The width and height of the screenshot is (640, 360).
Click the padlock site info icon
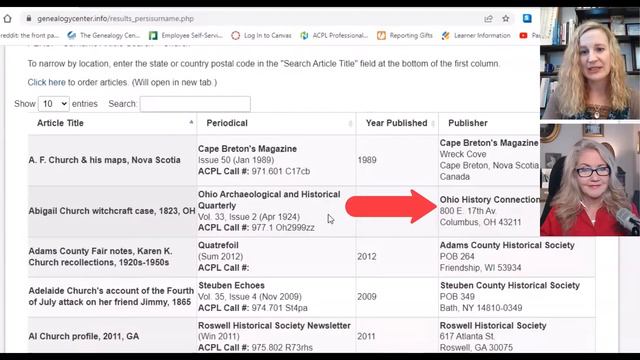click(x=28, y=18)
